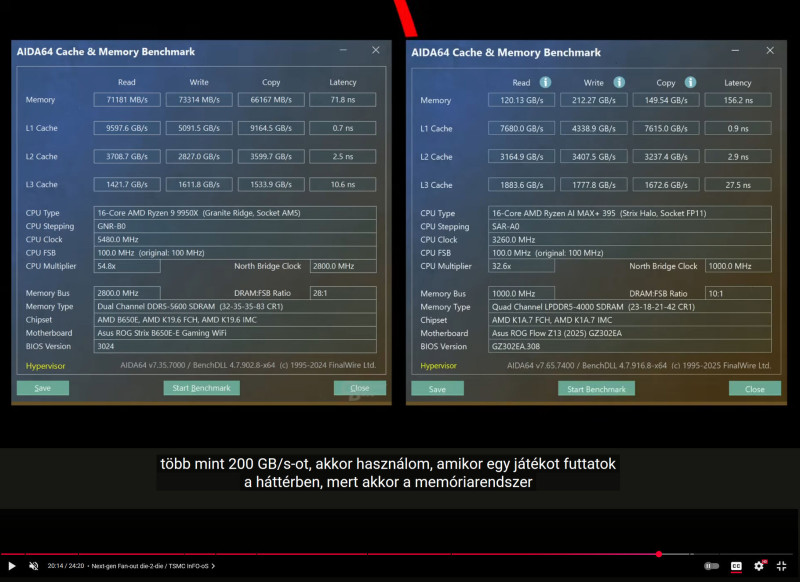
Task: Click the Memory Read value "71181 MB/s"
Action: [127, 99]
